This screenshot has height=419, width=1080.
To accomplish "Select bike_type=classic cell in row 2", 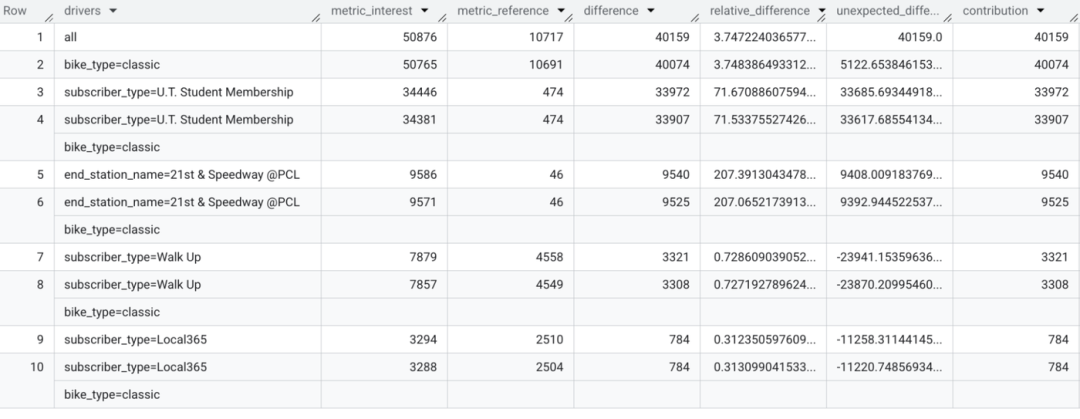I will [x=187, y=65].
